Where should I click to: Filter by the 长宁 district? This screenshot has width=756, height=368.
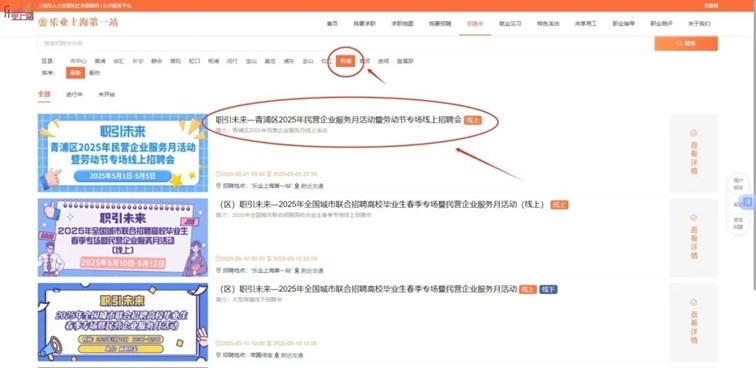click(138, 61)
